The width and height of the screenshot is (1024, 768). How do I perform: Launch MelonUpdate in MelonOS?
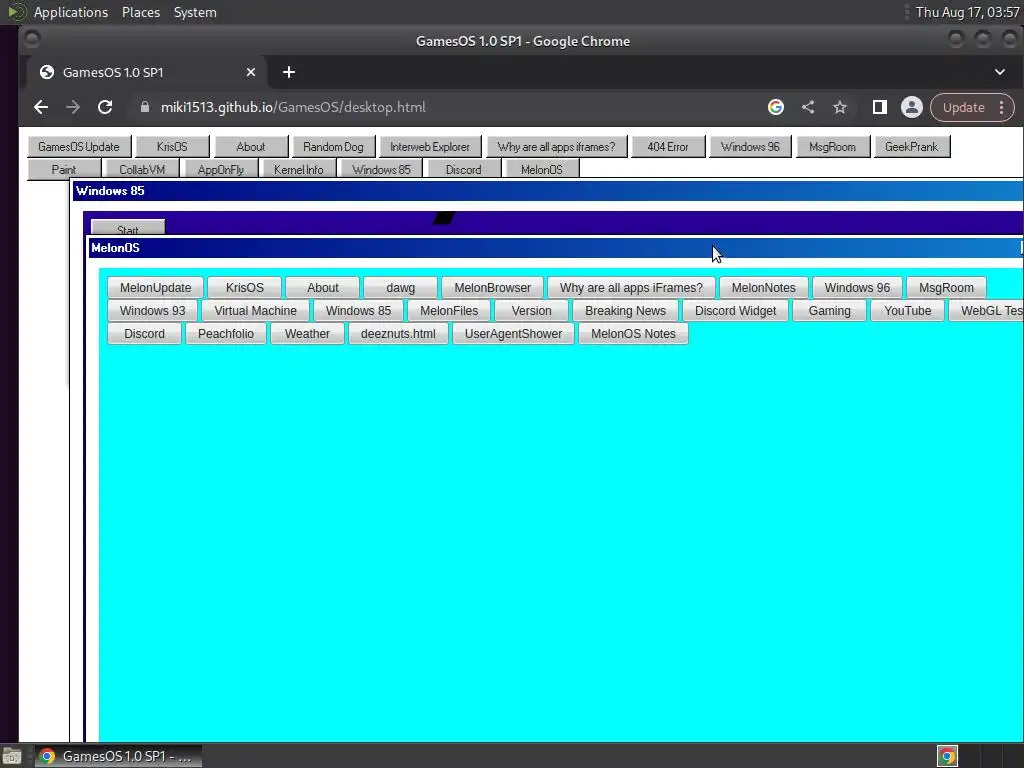click(155, 287)
